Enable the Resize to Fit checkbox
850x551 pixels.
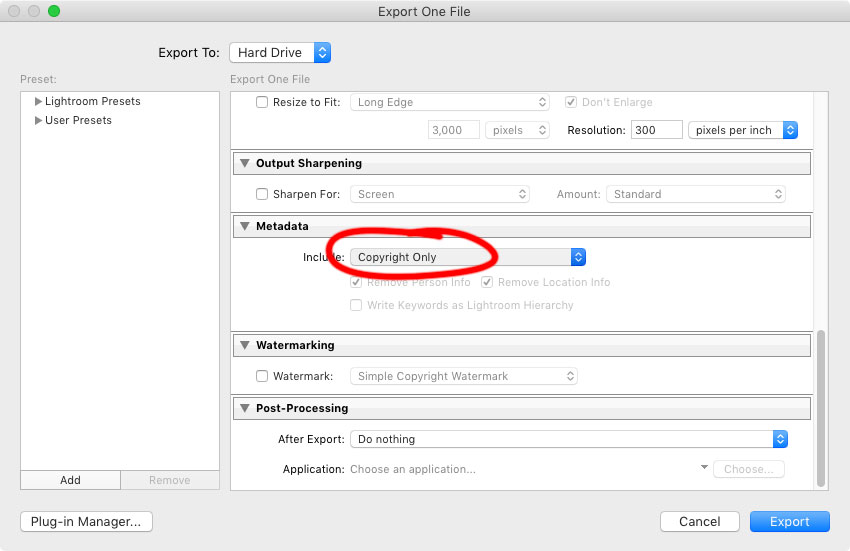click(x=262, y=102)
